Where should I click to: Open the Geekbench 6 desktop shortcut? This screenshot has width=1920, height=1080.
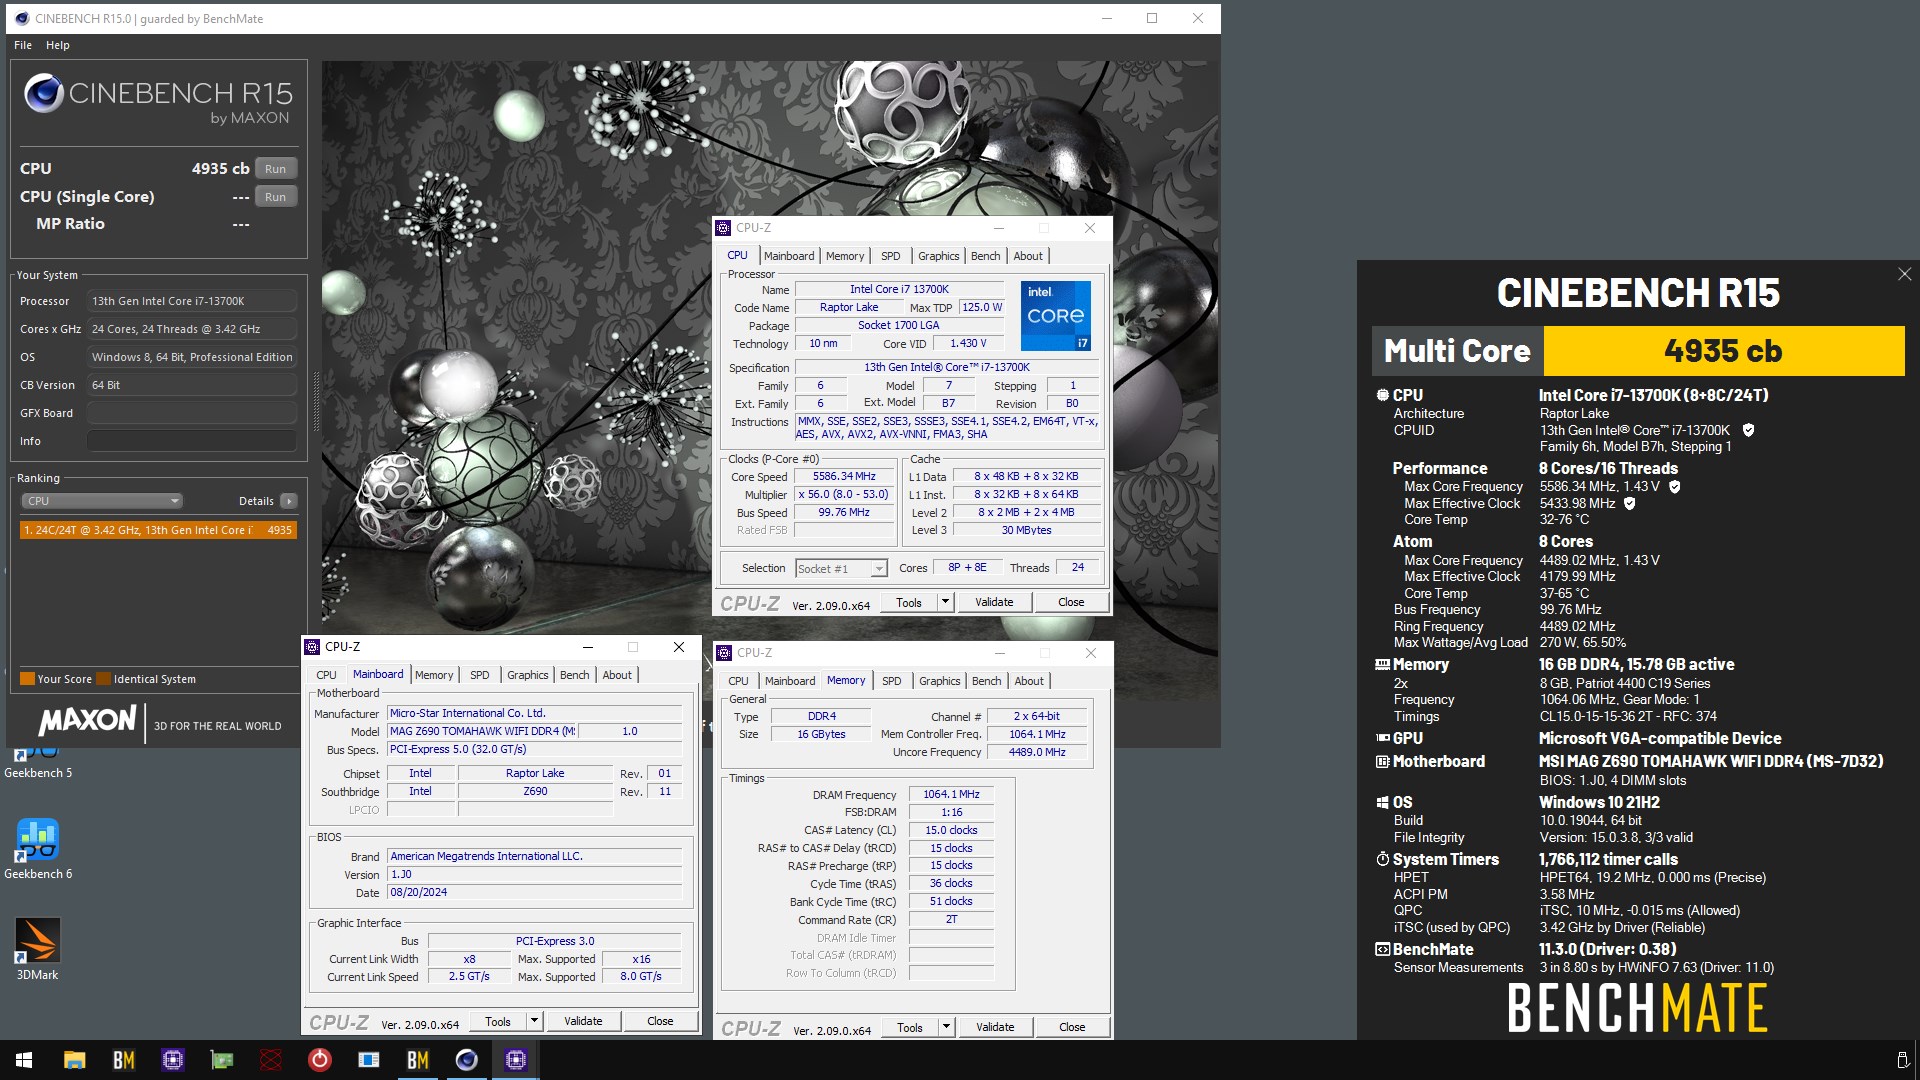(x=38, y=850)
